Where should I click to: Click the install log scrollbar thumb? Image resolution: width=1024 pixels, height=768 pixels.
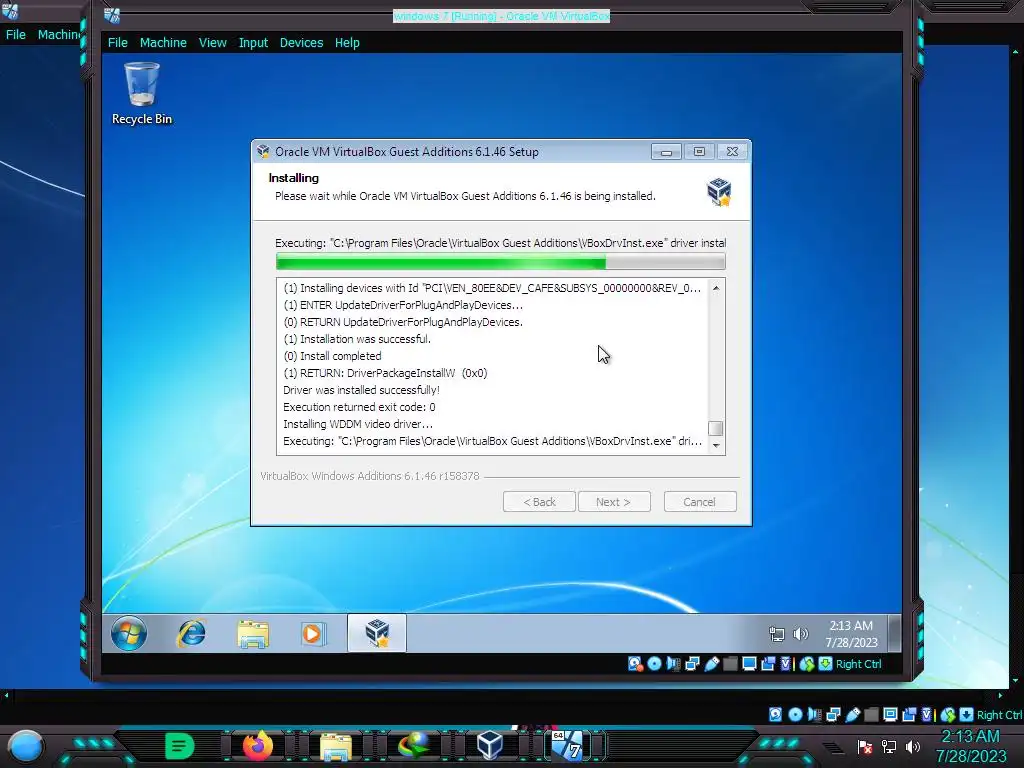(x=716, y=428)
